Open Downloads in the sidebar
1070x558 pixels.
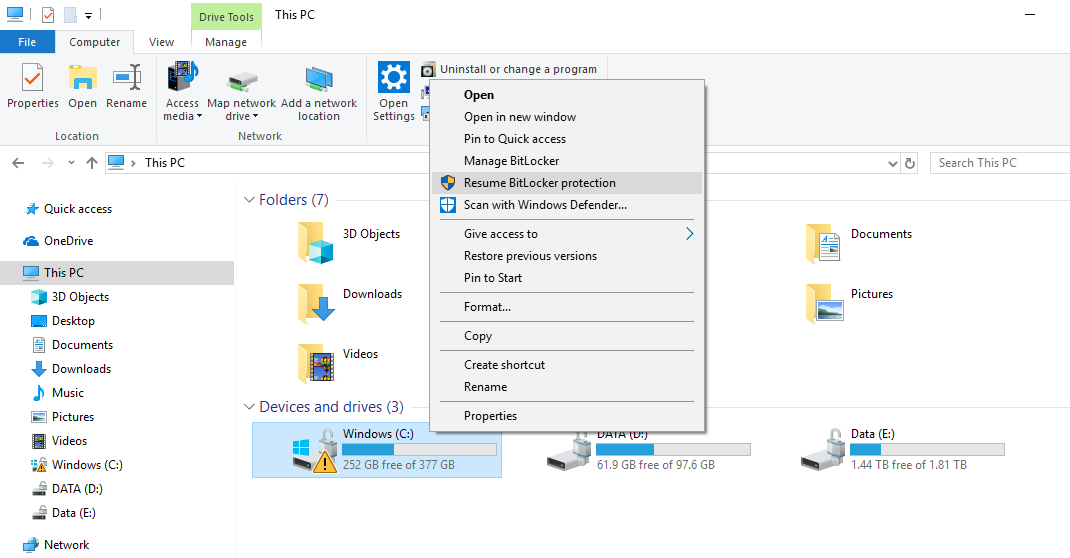81,369
